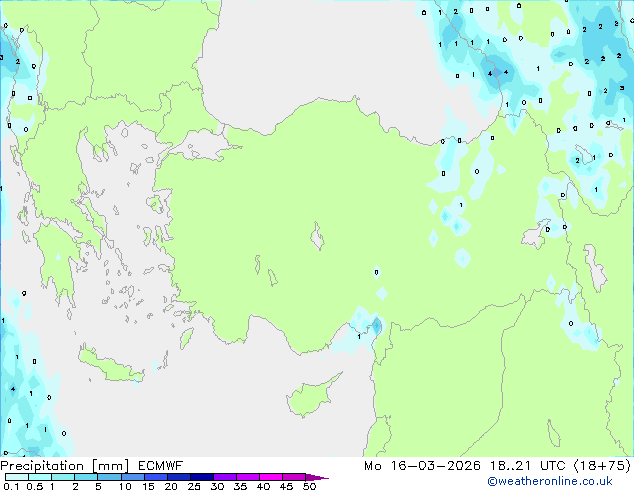Select the 2–5 mm legend color swatch

(x=86, y=477)
